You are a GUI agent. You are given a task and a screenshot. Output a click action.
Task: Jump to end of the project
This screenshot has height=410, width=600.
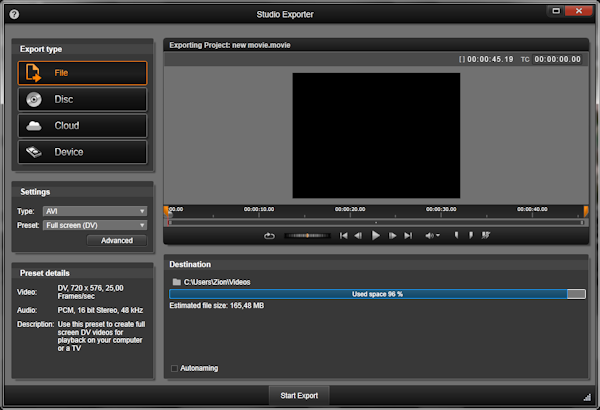pyautogui.click(x=408, y=236)
